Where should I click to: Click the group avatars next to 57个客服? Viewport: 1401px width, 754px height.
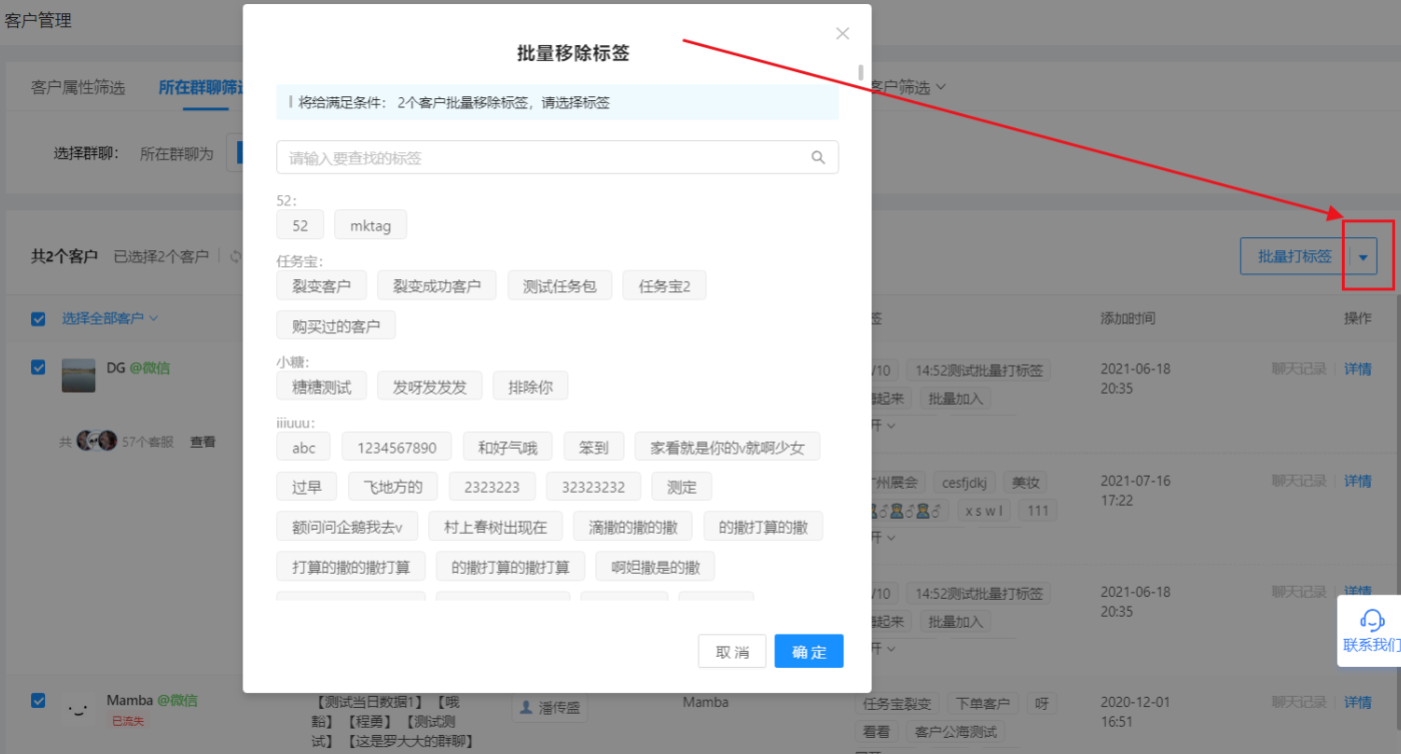[x=97, y=441]
